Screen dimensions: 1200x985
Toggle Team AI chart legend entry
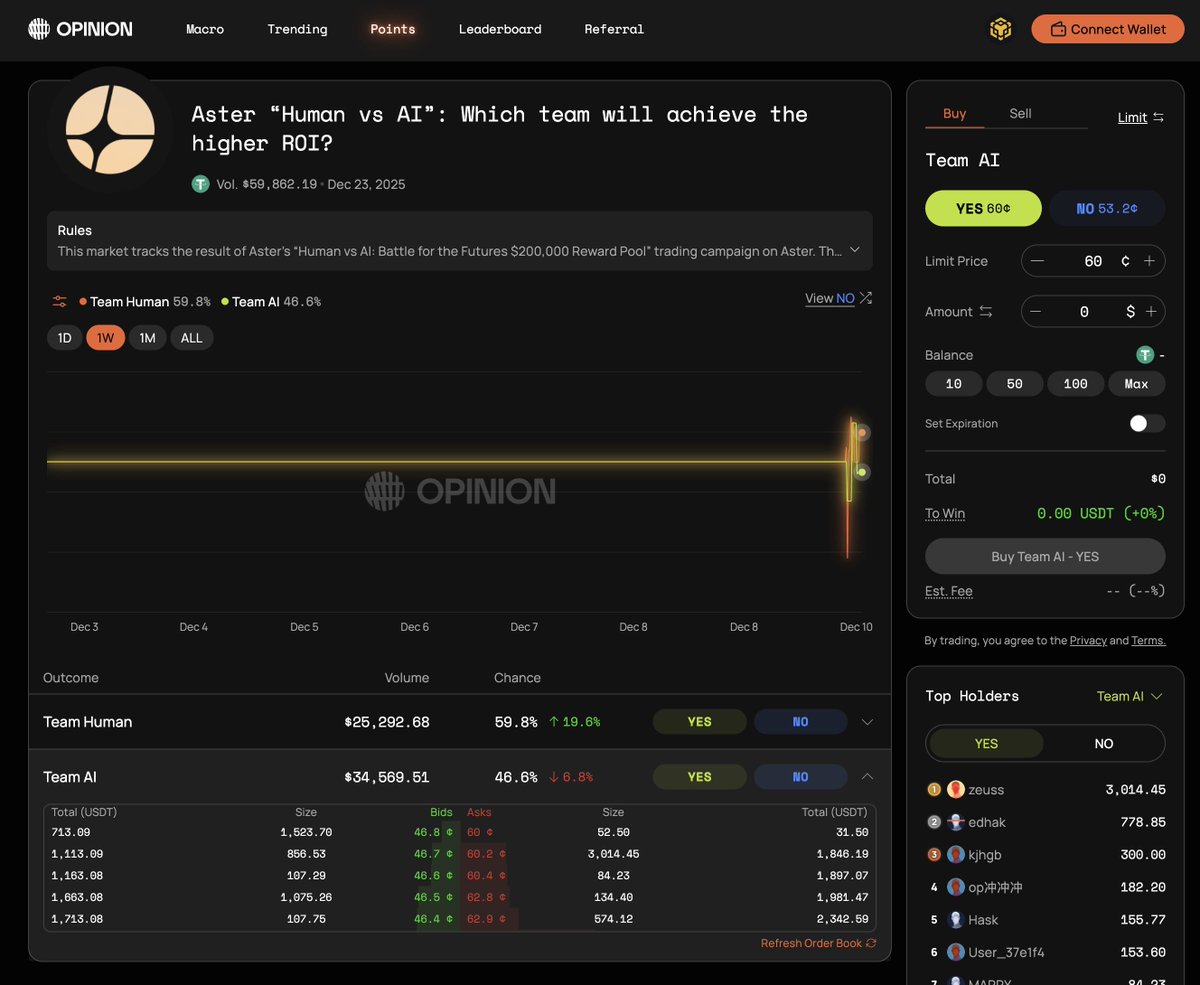coord(271,301)
